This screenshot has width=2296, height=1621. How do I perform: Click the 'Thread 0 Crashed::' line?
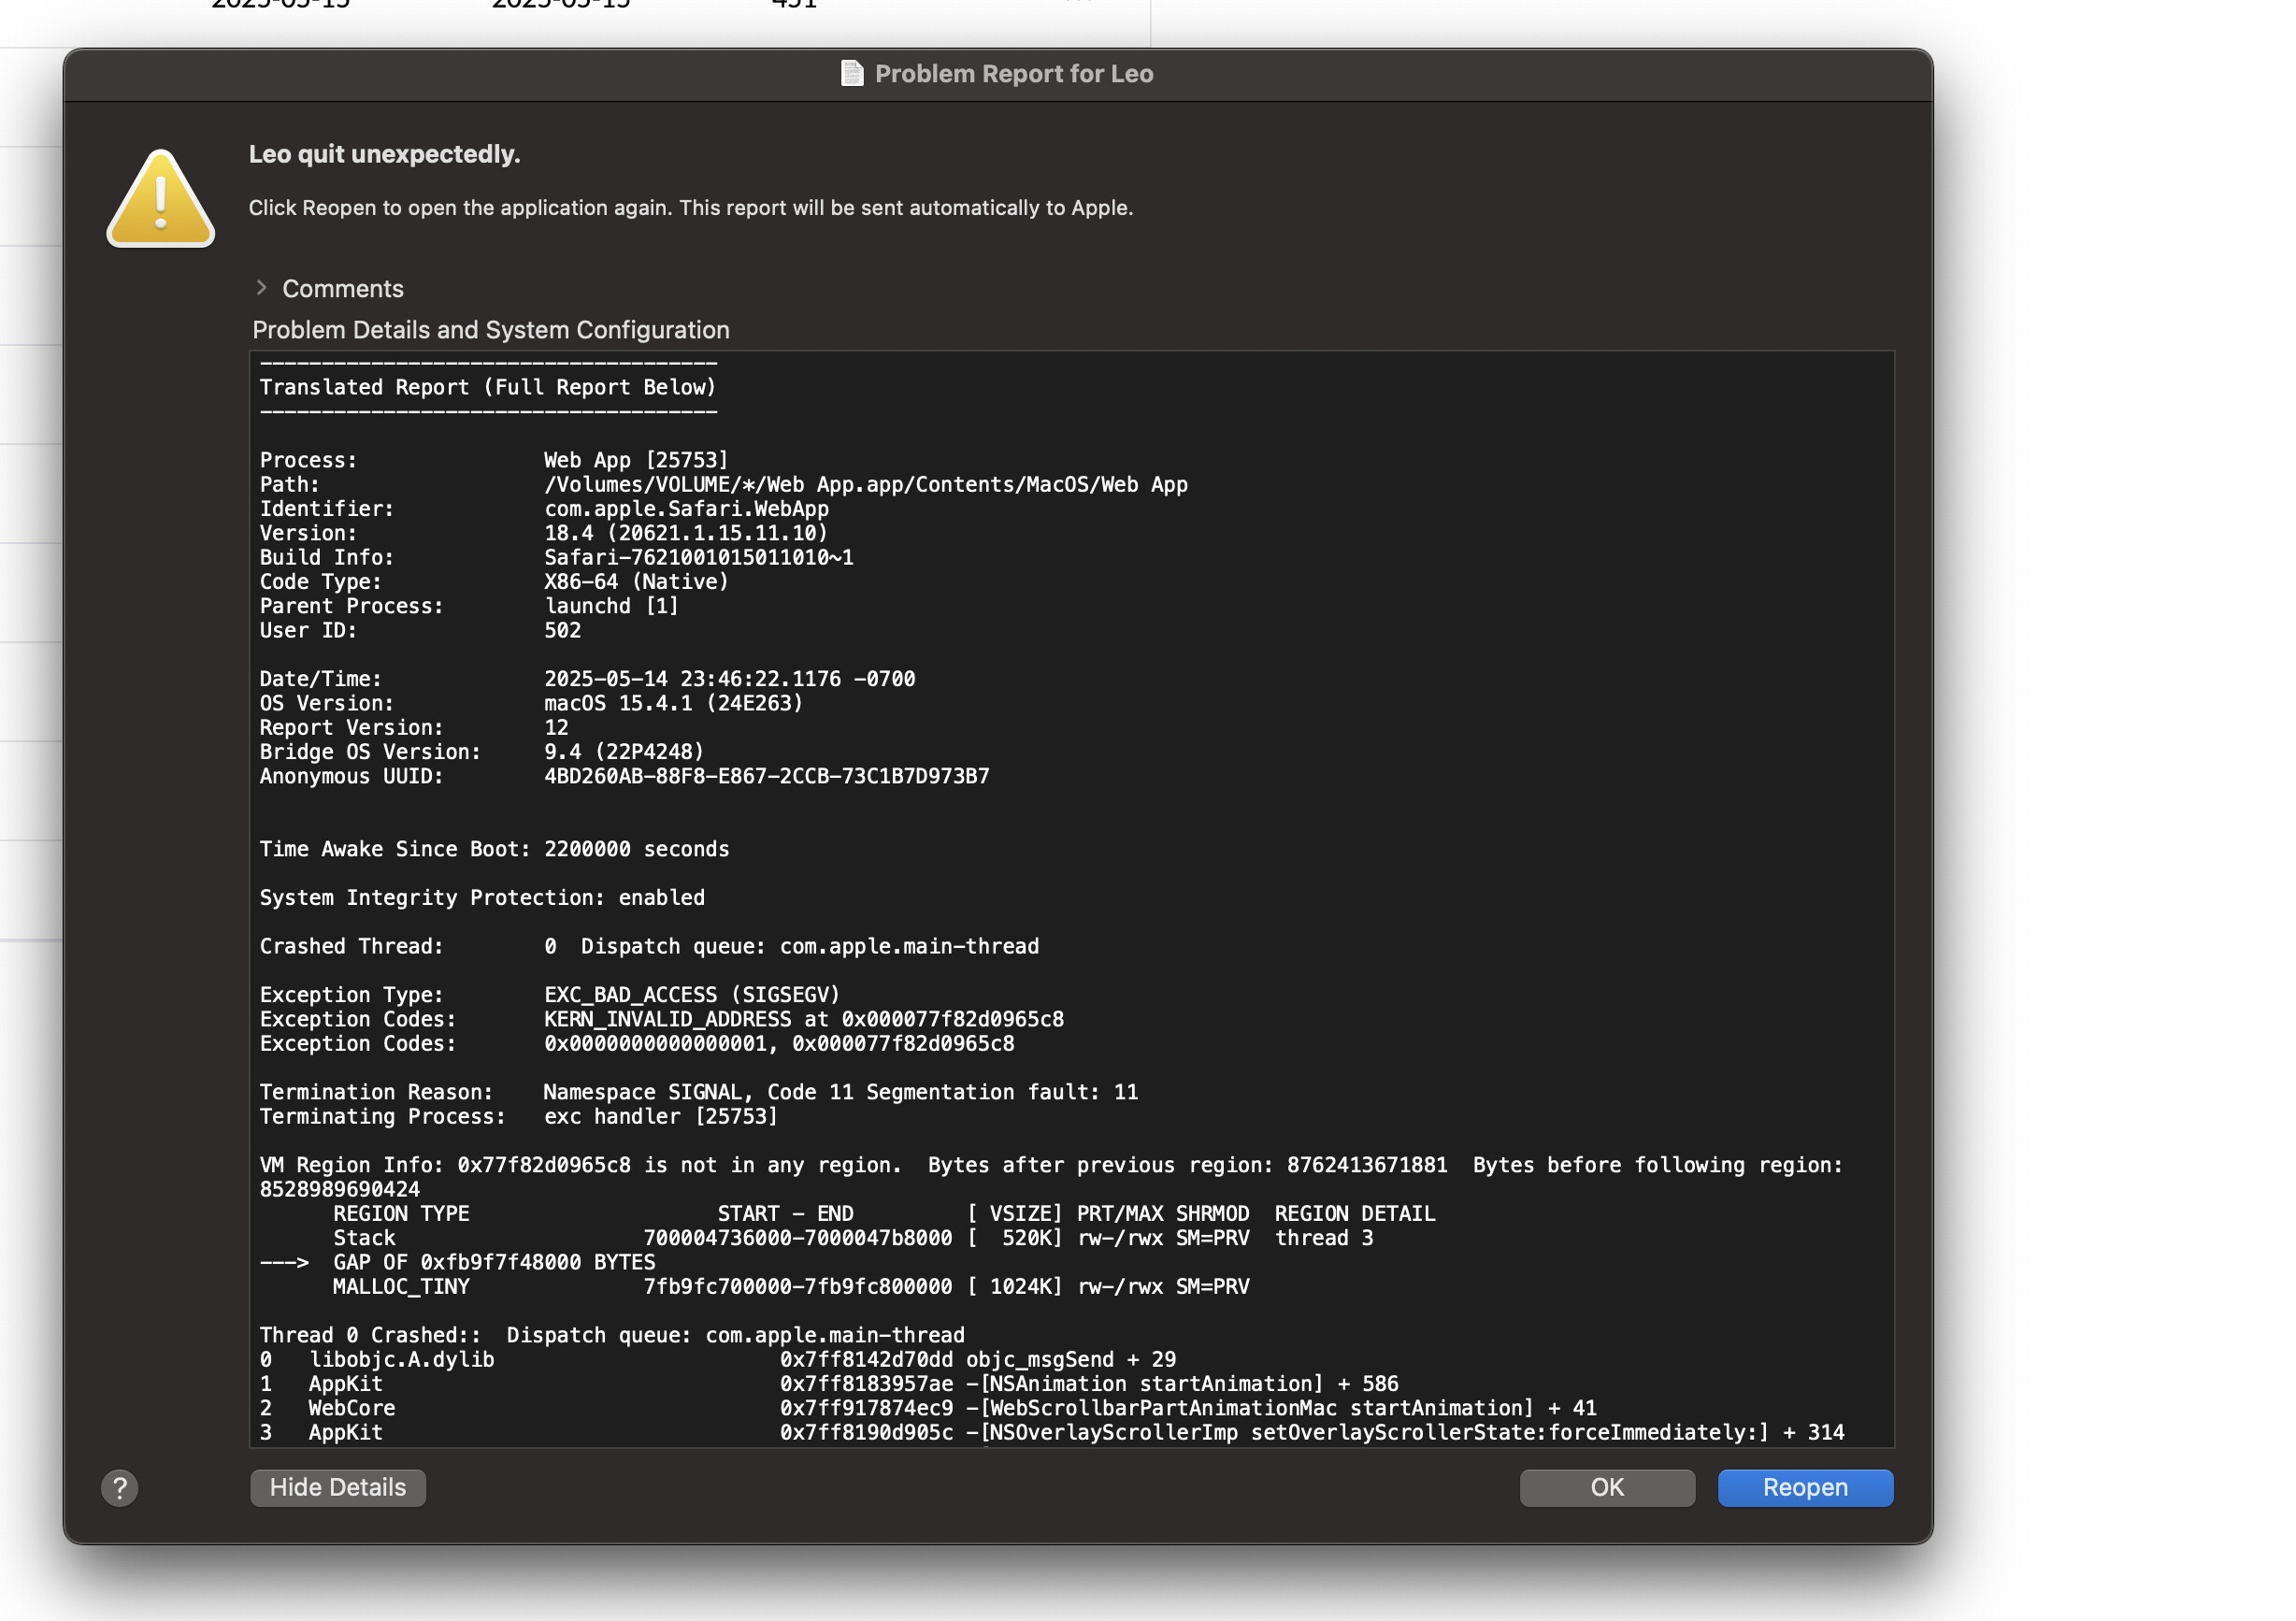point(612,1335)
